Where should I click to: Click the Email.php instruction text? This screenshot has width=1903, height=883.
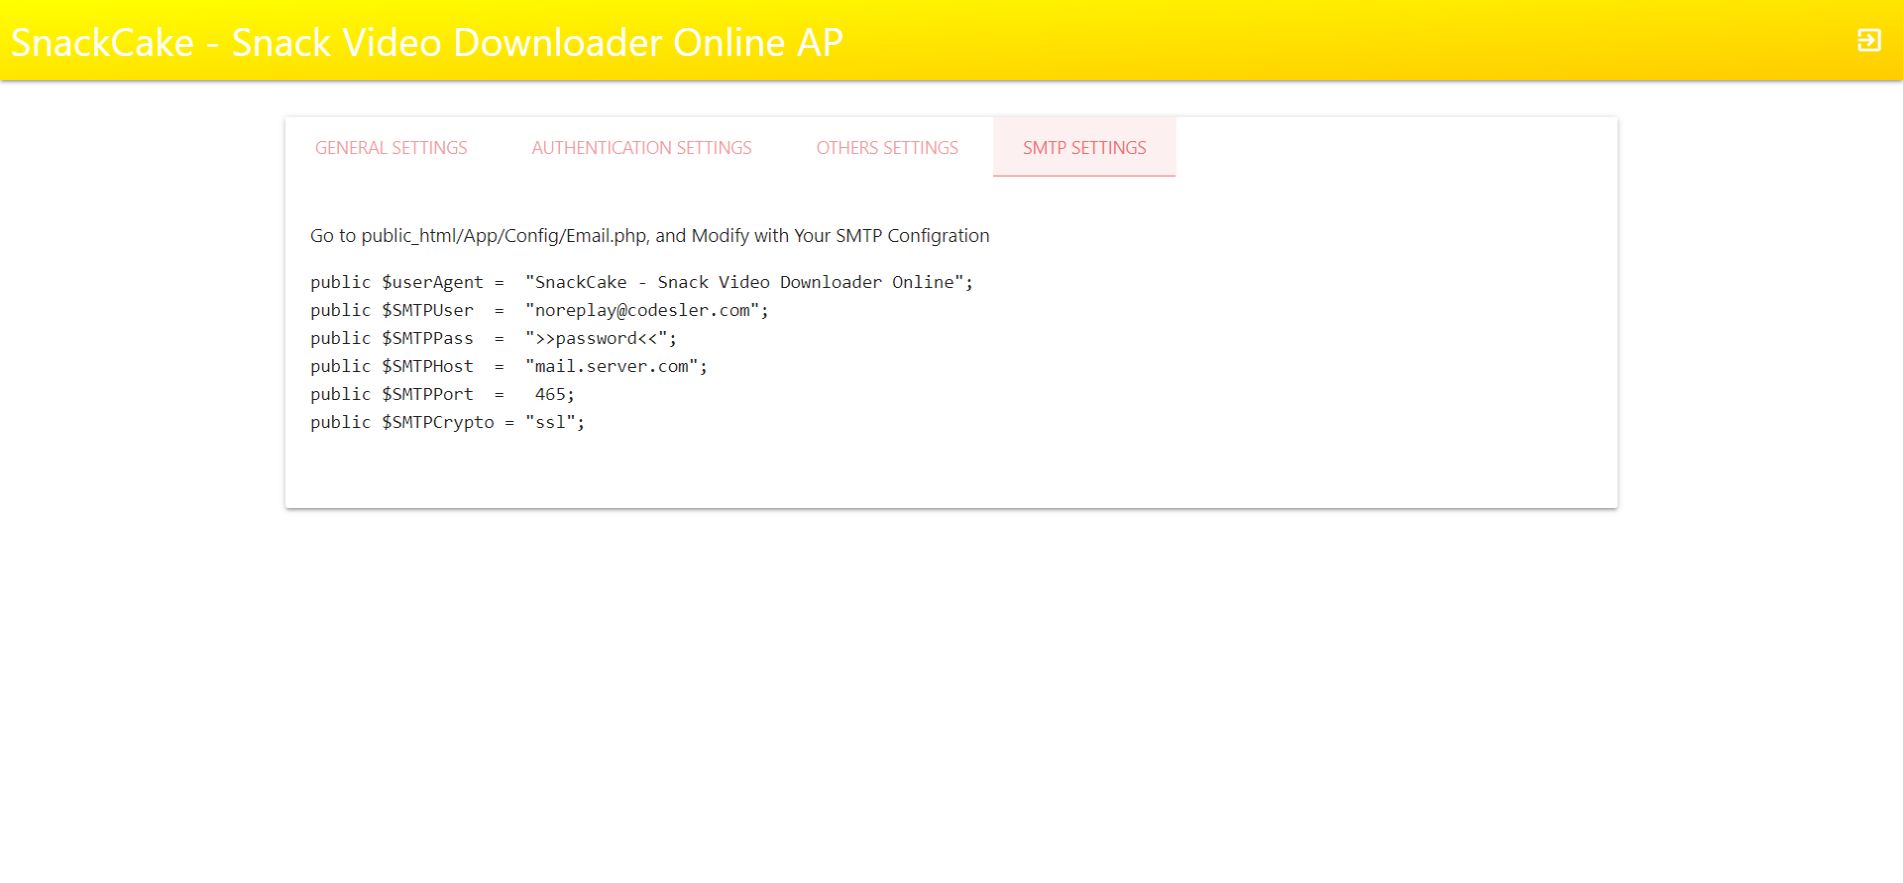650,236
